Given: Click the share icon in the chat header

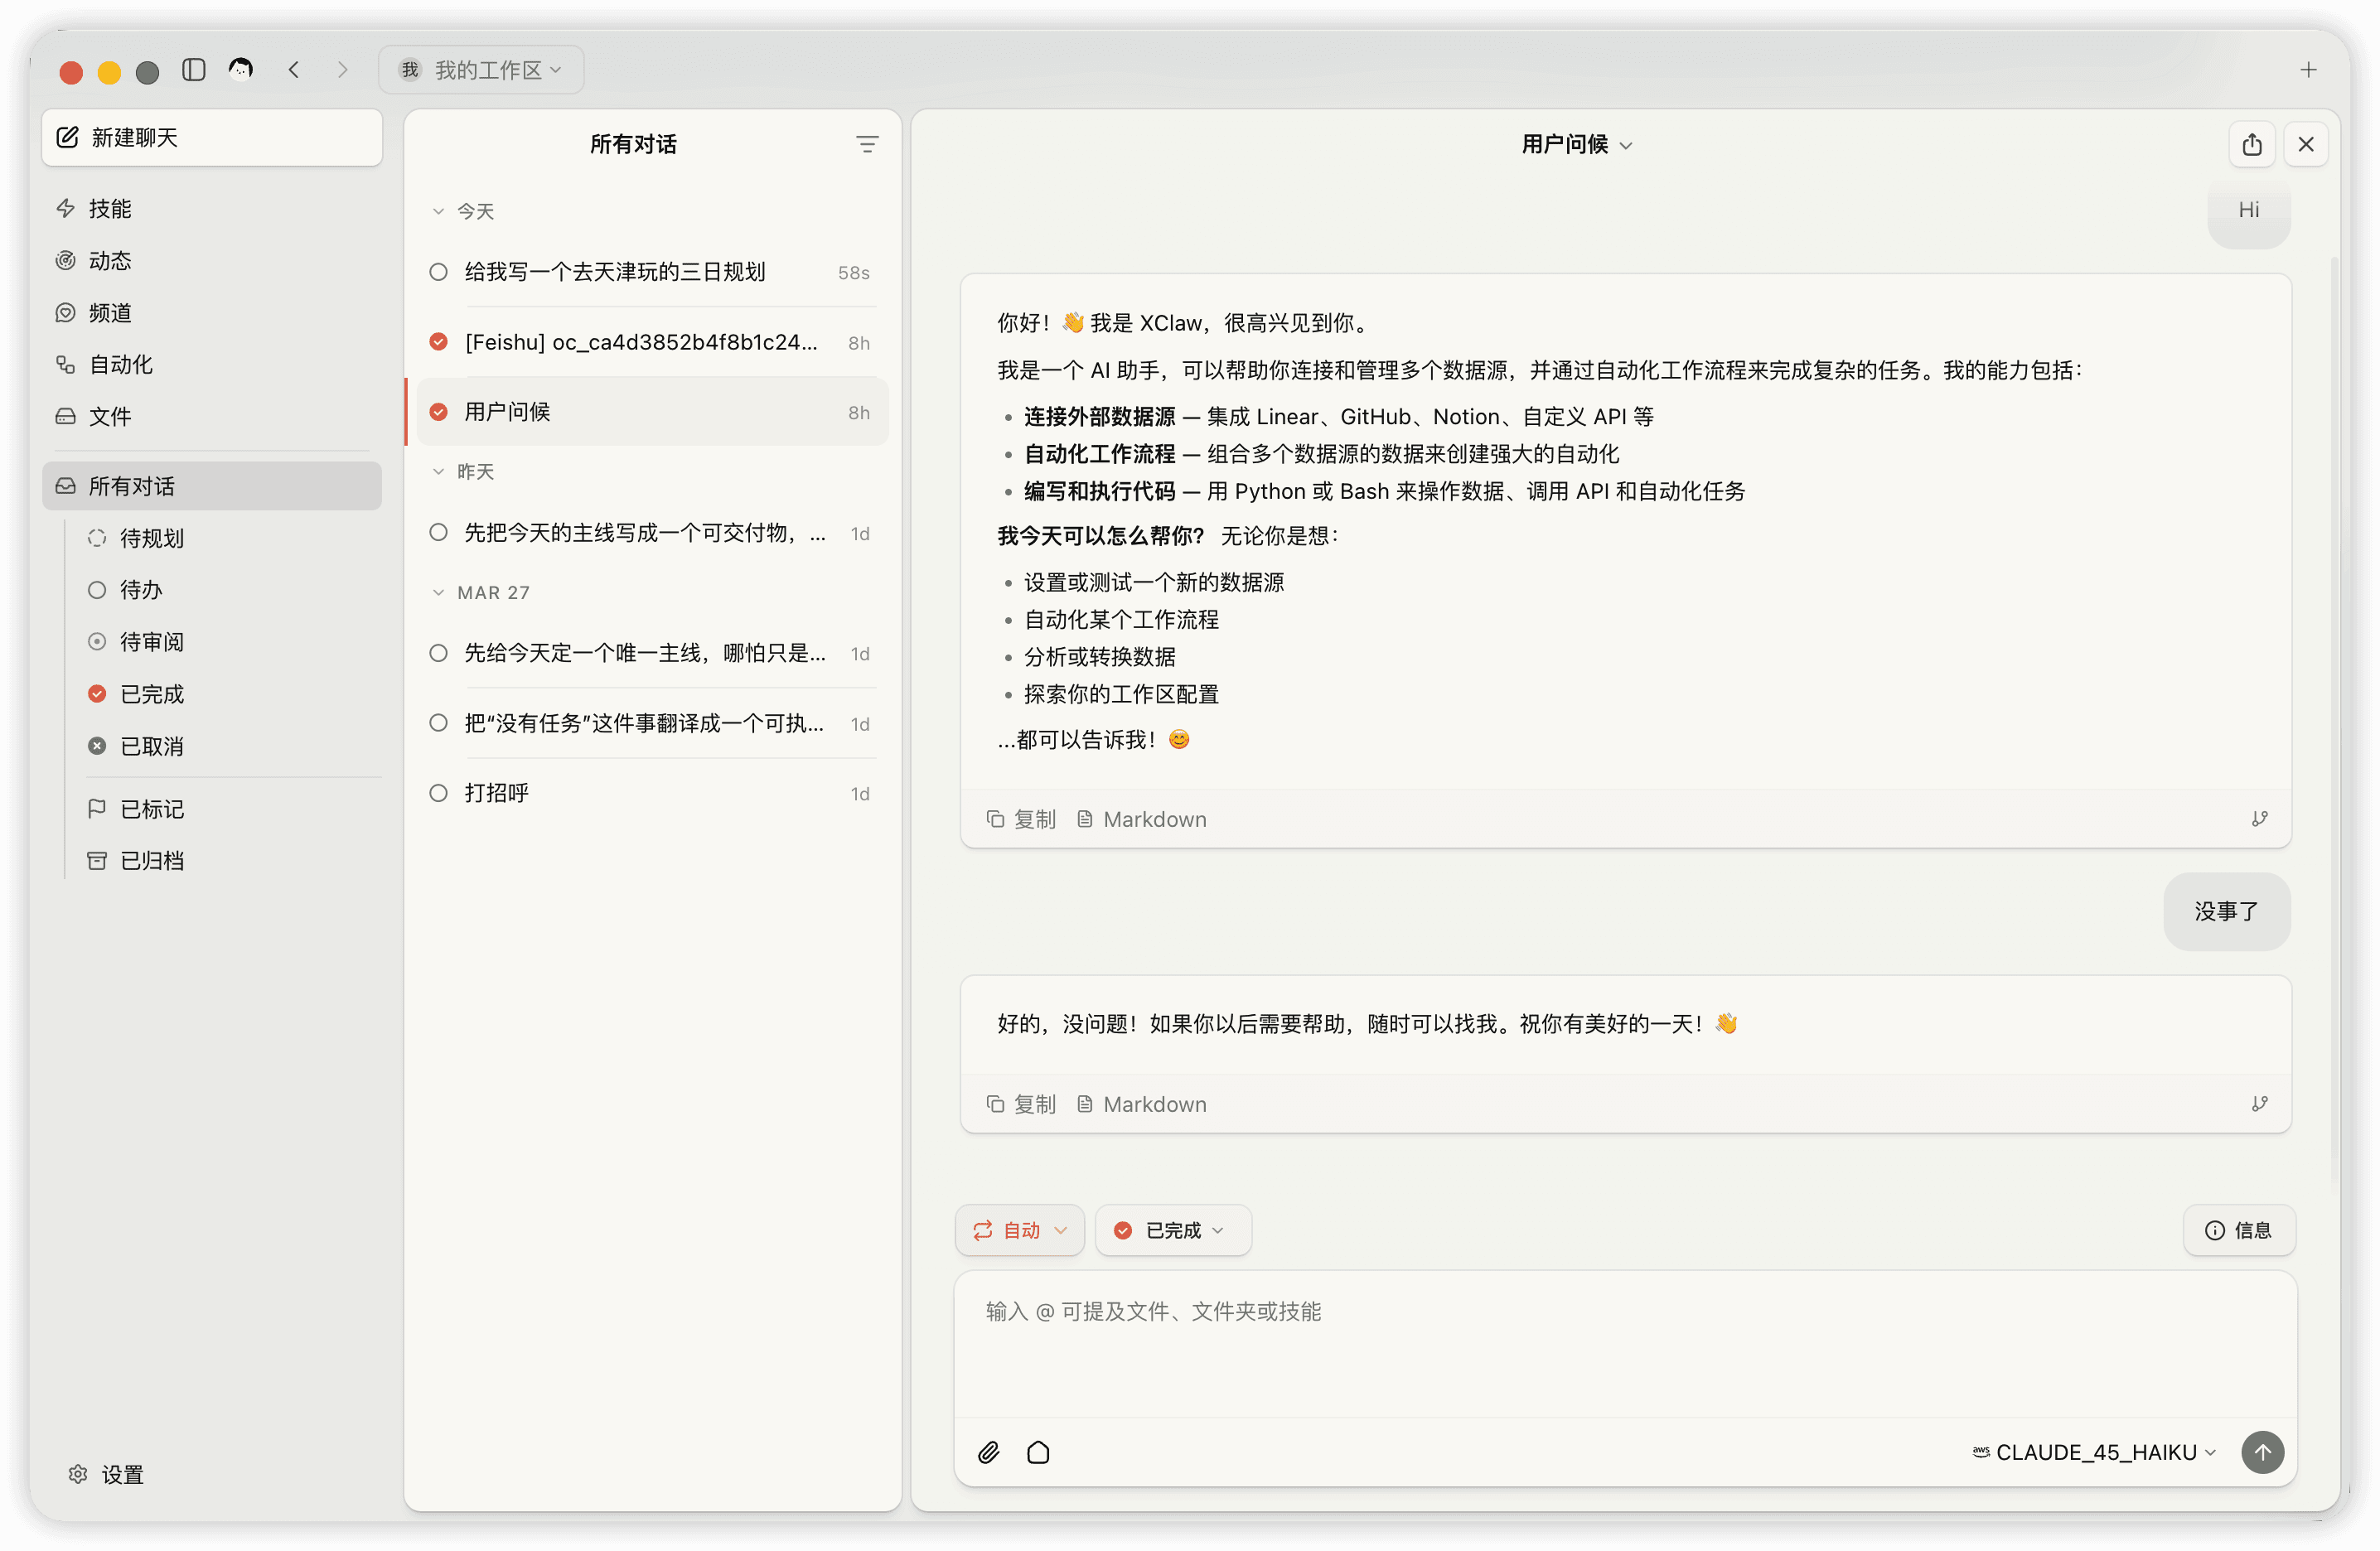Looking at the screenshot, I should click(2252, 143).
